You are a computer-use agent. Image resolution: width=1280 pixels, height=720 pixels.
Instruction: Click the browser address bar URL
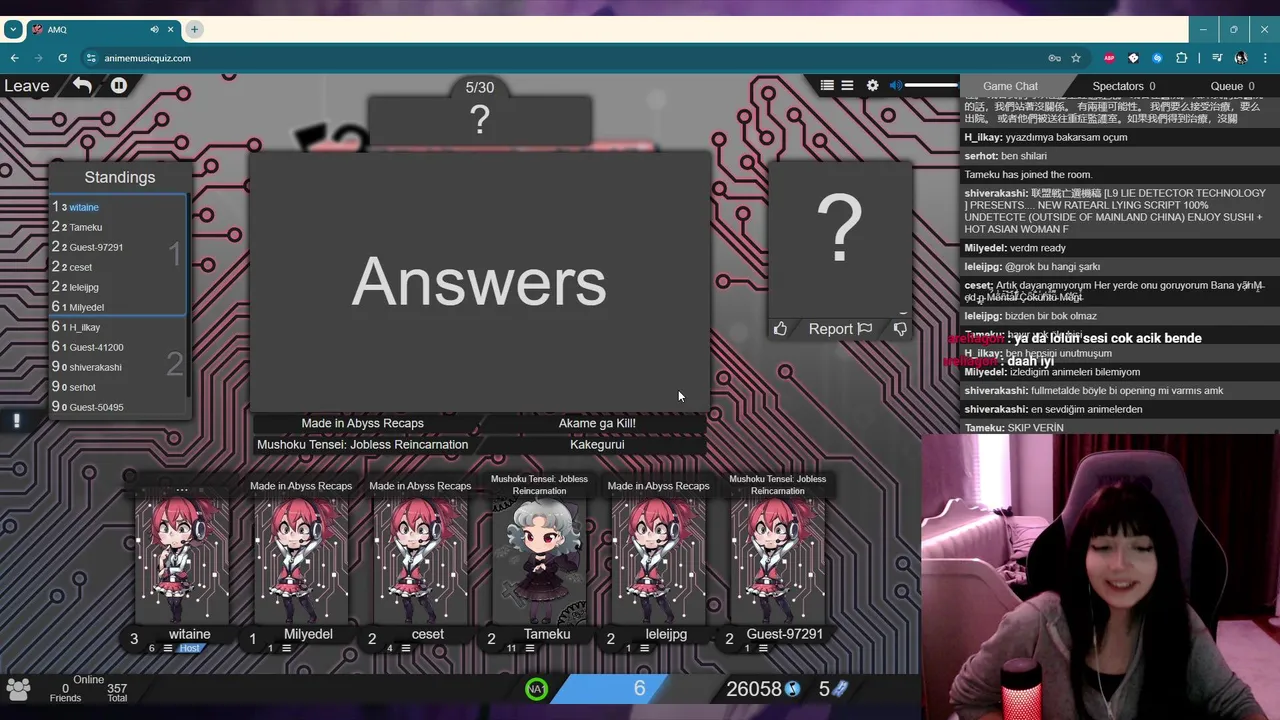click(146, 58)
